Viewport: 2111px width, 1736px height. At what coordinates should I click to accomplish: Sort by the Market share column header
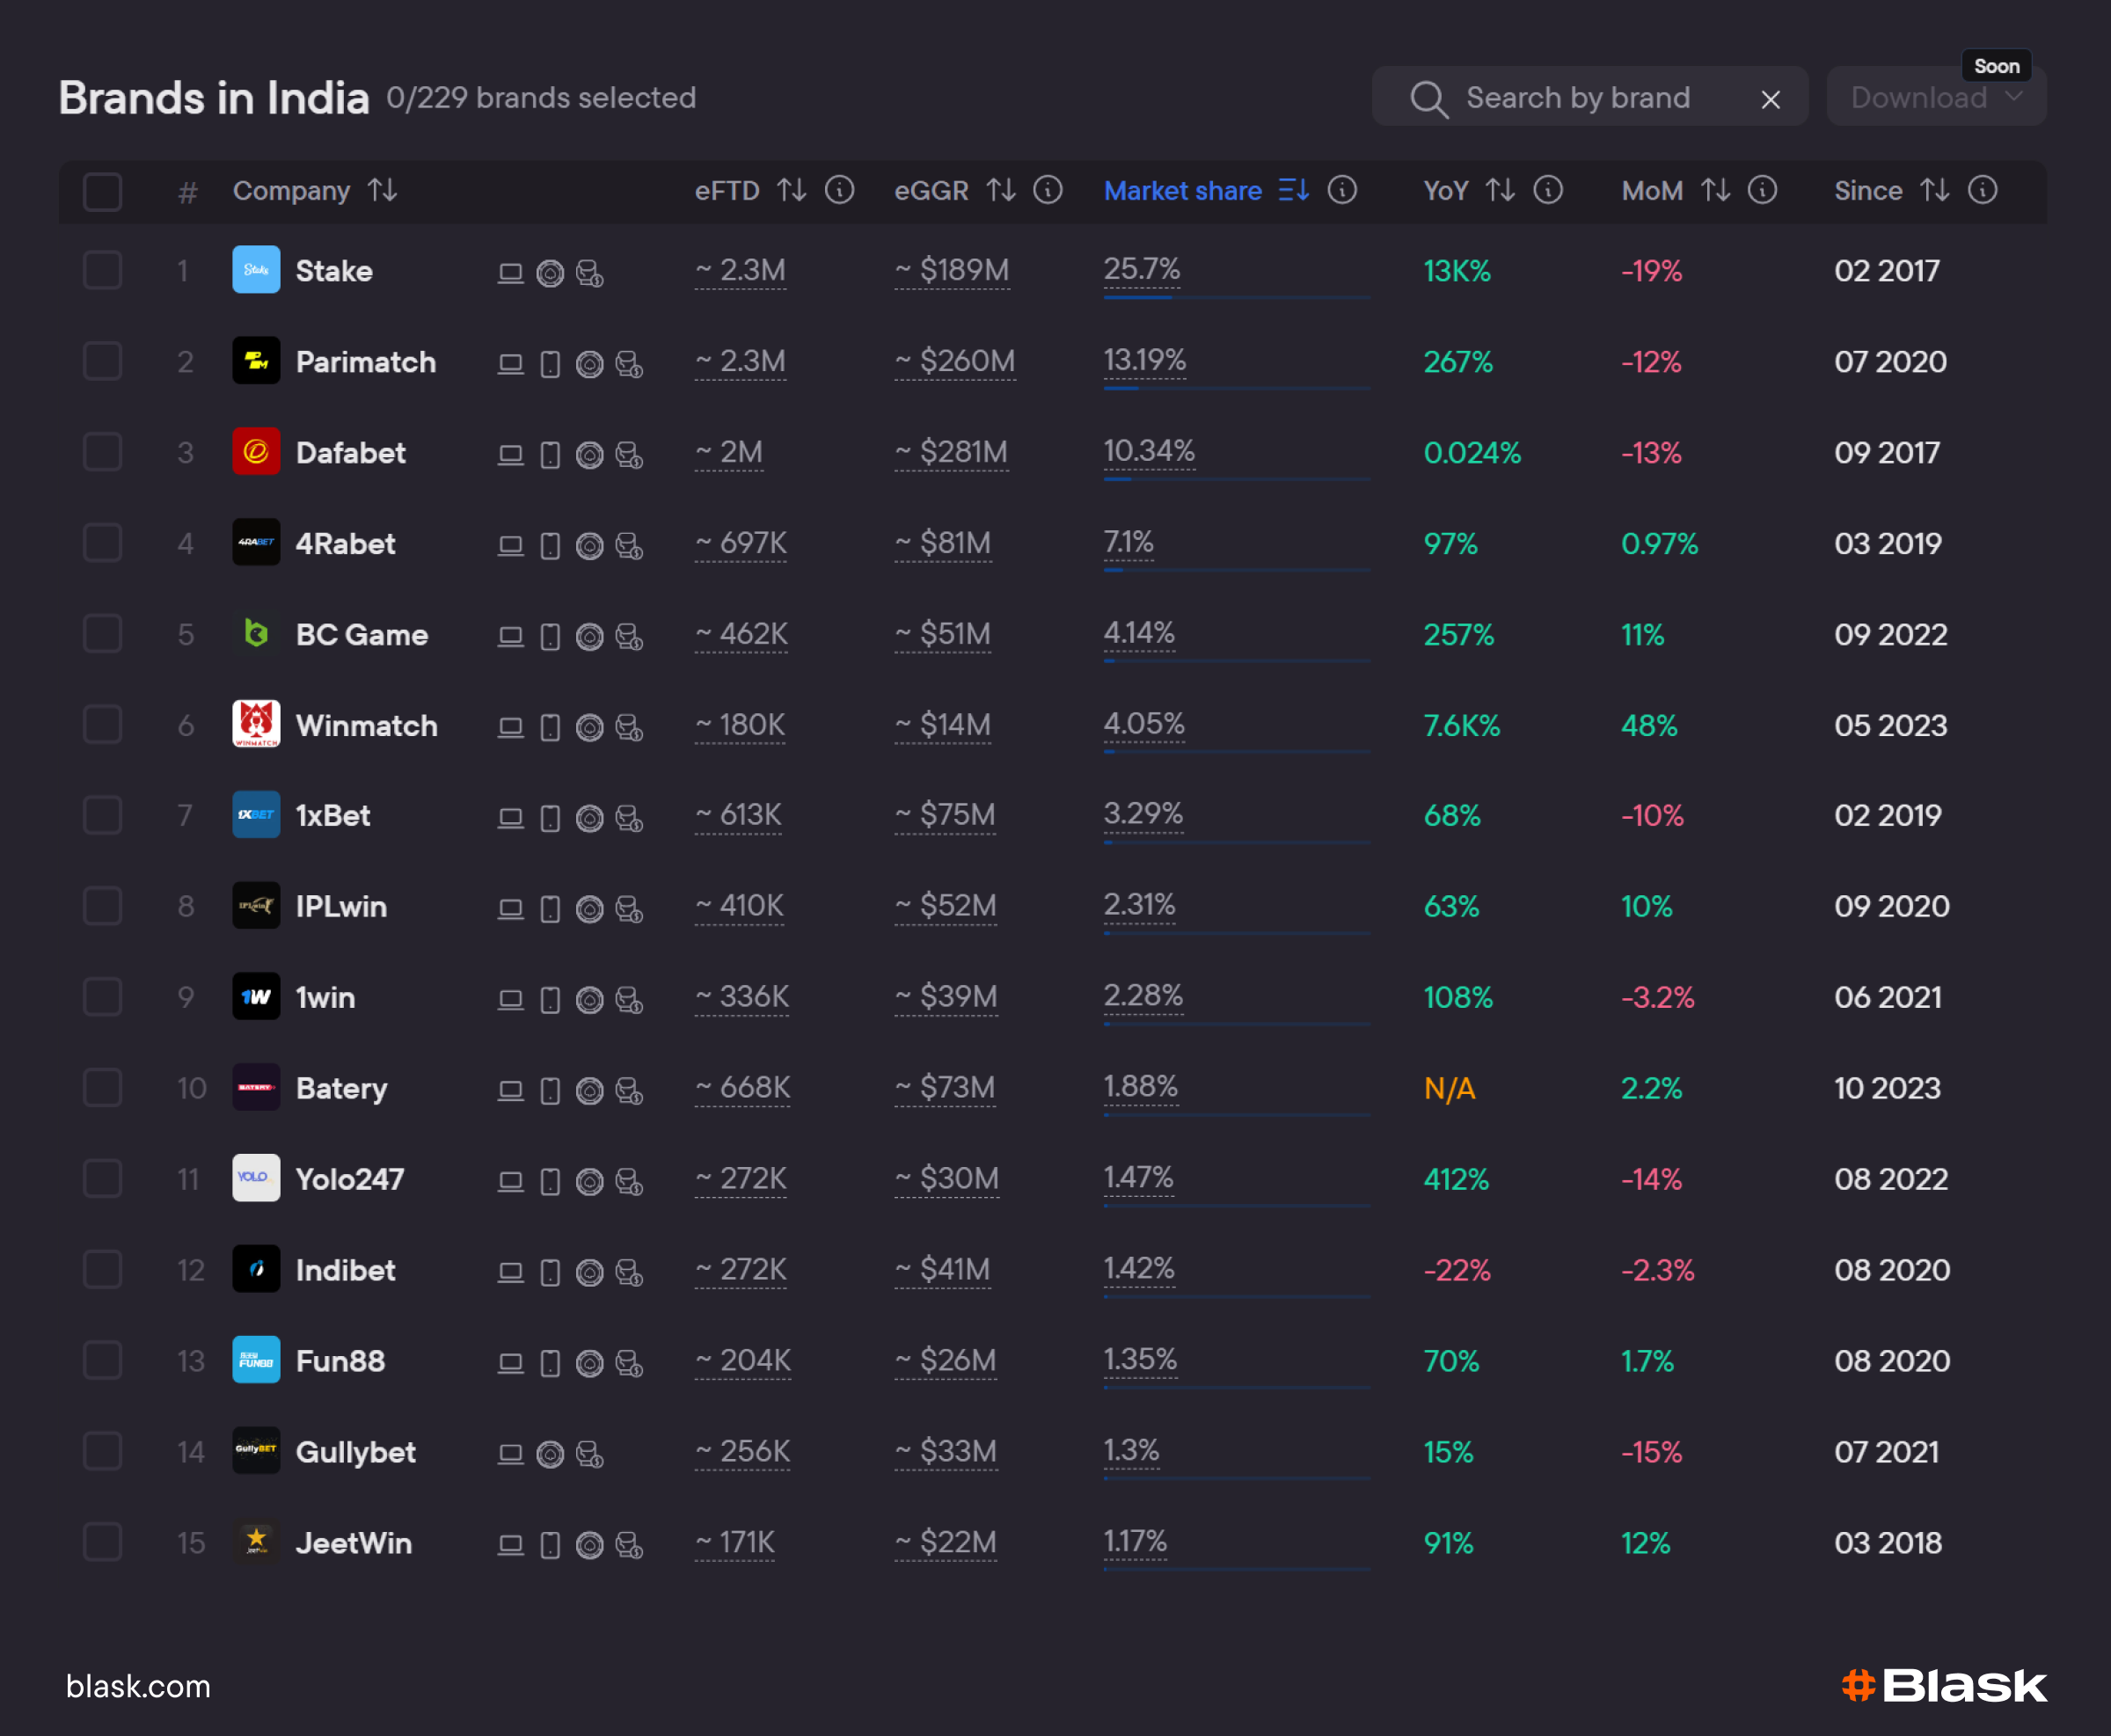point(1182,190)
